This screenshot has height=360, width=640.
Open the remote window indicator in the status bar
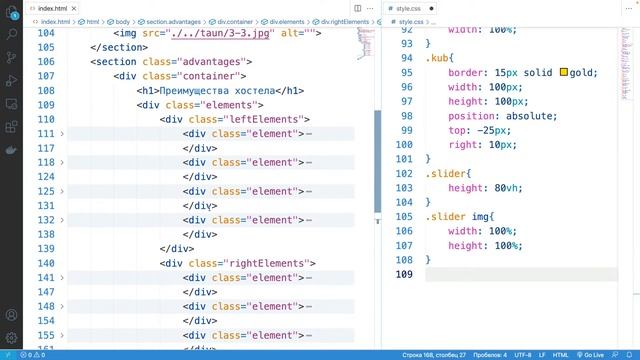click(x=8, y=355)
